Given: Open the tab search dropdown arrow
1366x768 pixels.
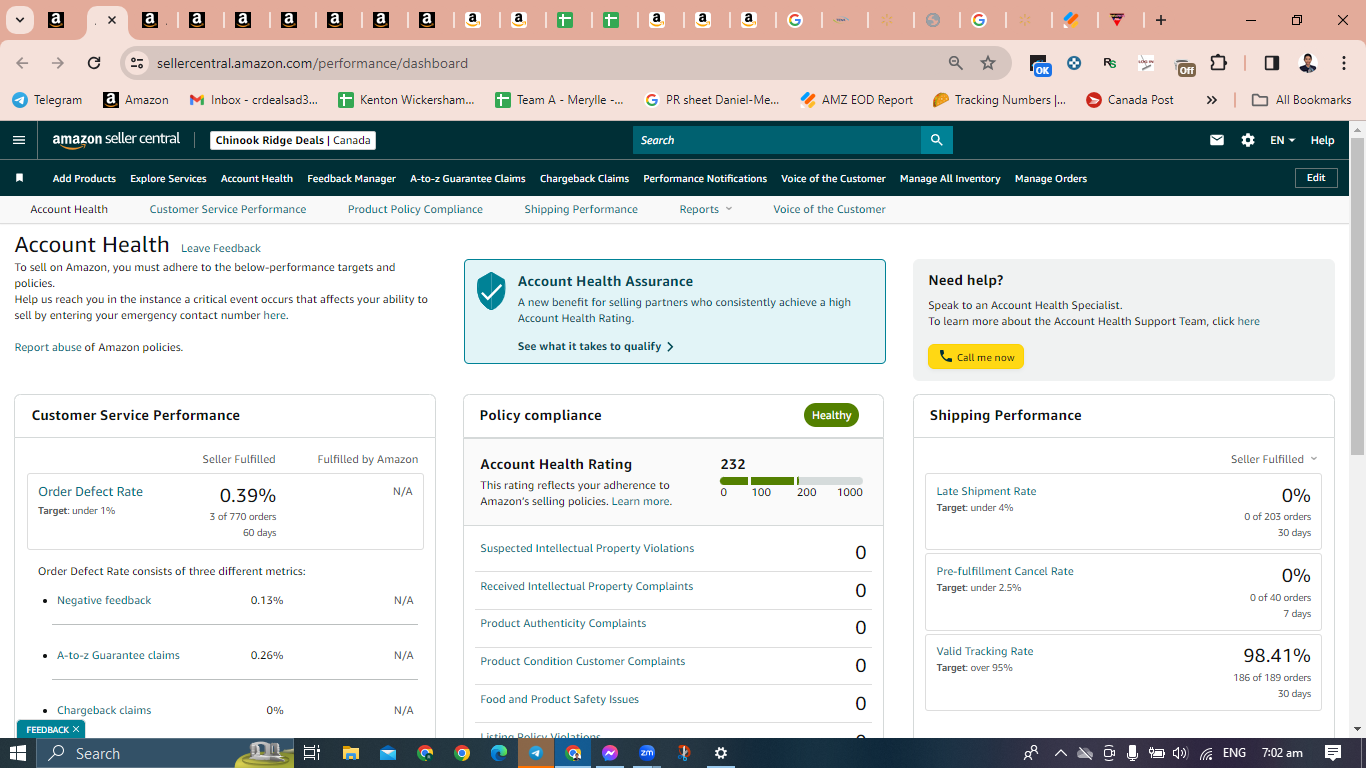Looking at the screenshot, I should 19,20.
